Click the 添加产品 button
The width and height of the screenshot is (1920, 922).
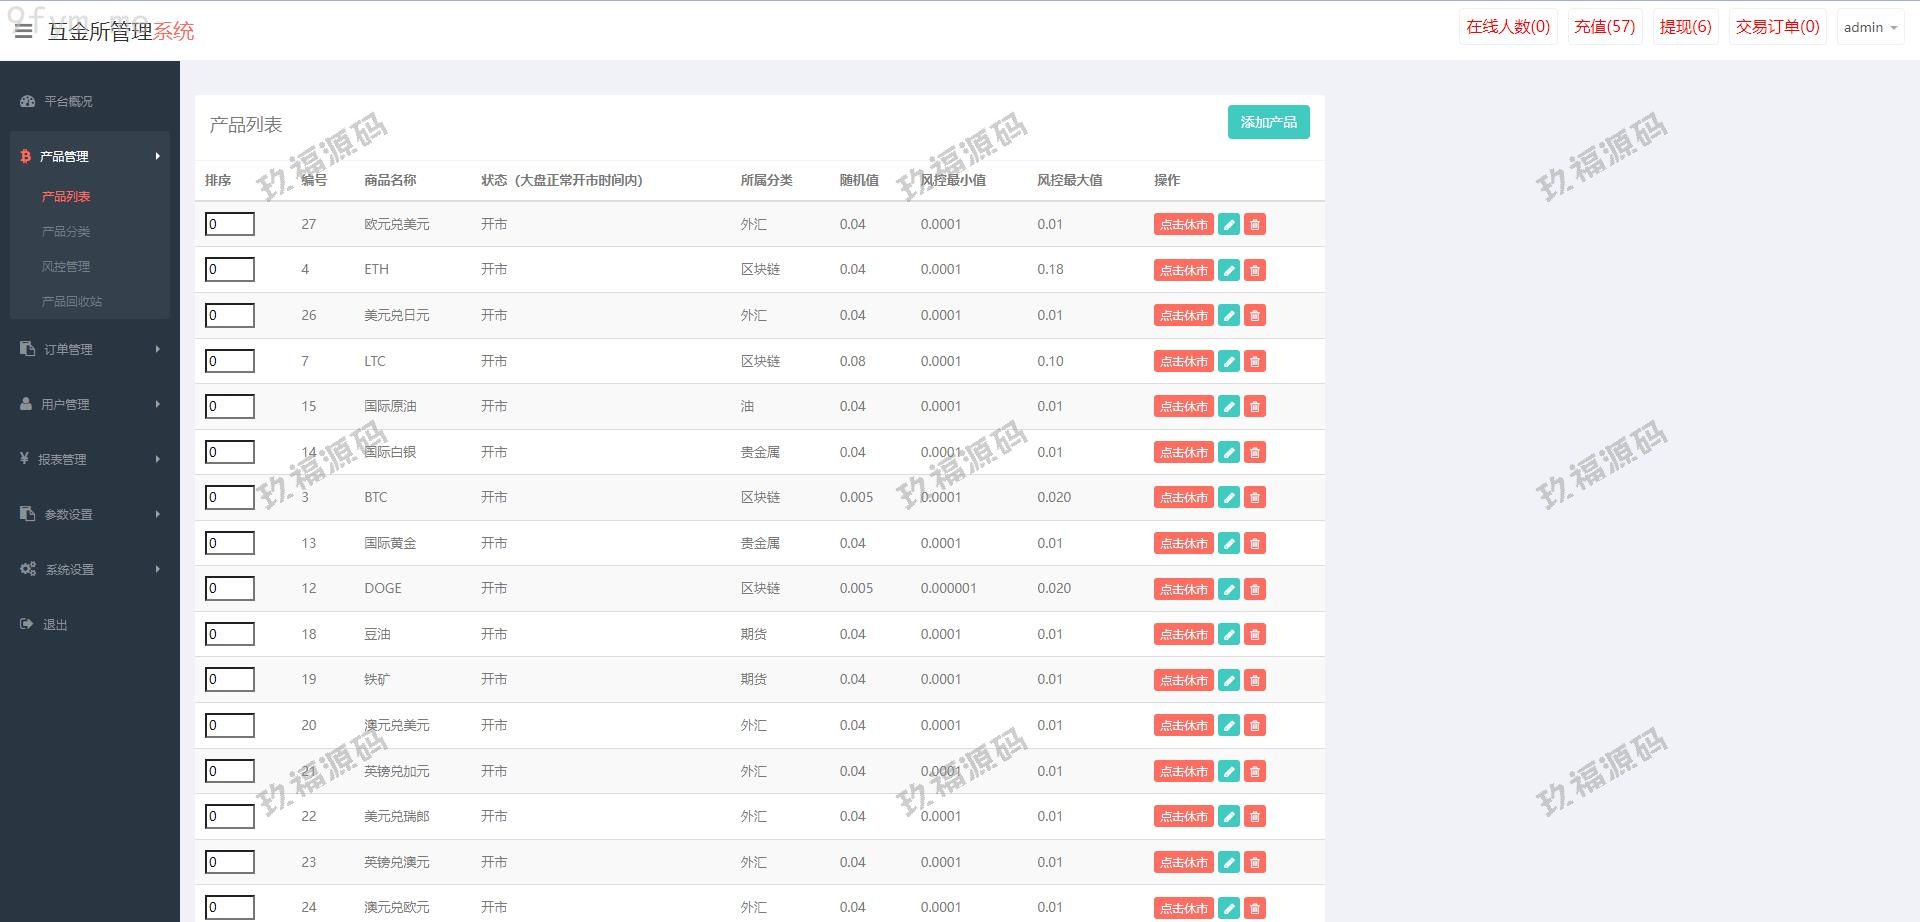pos(1268,122)
